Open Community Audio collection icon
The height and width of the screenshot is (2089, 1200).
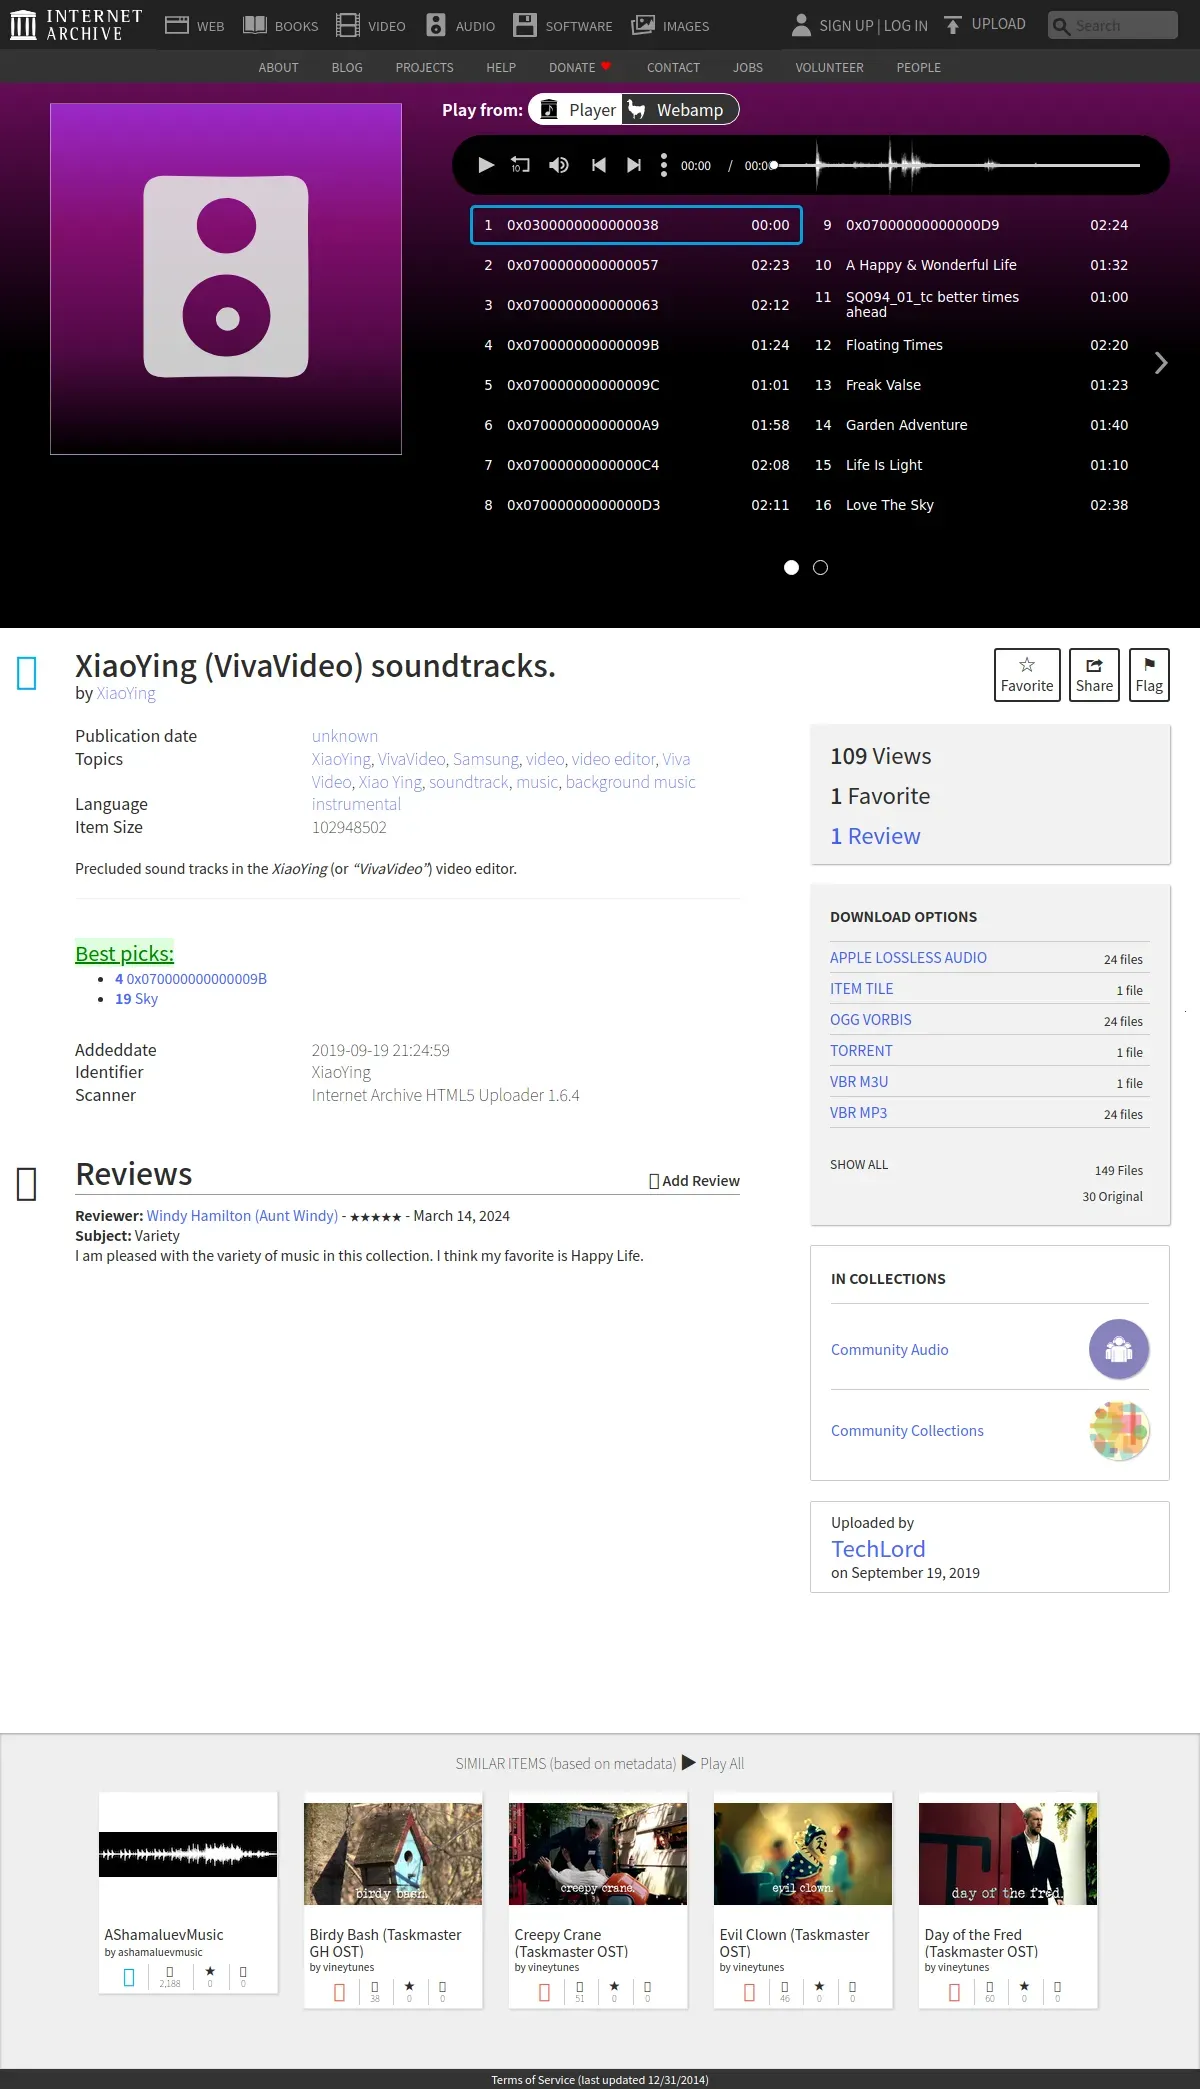[1119, 1349]
